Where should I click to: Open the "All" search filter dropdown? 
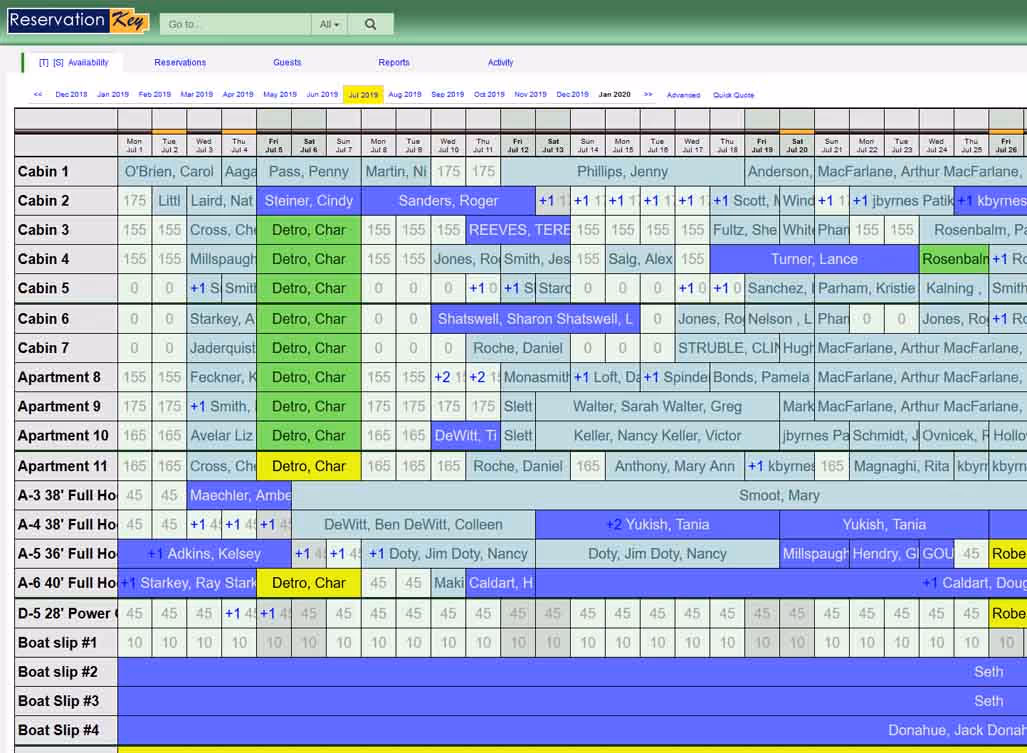pyautogui.click(x=329, y=22)
